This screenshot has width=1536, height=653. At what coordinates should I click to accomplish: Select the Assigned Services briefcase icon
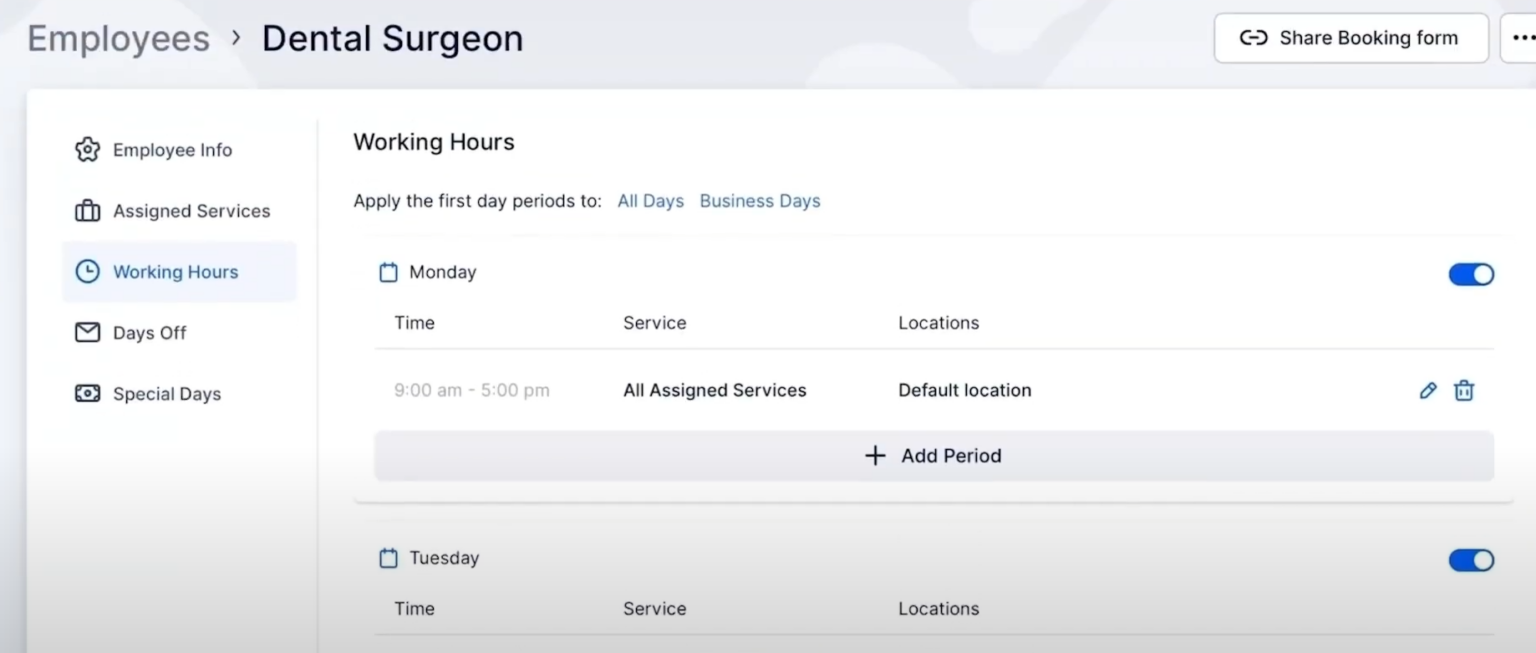coord(88,210)
